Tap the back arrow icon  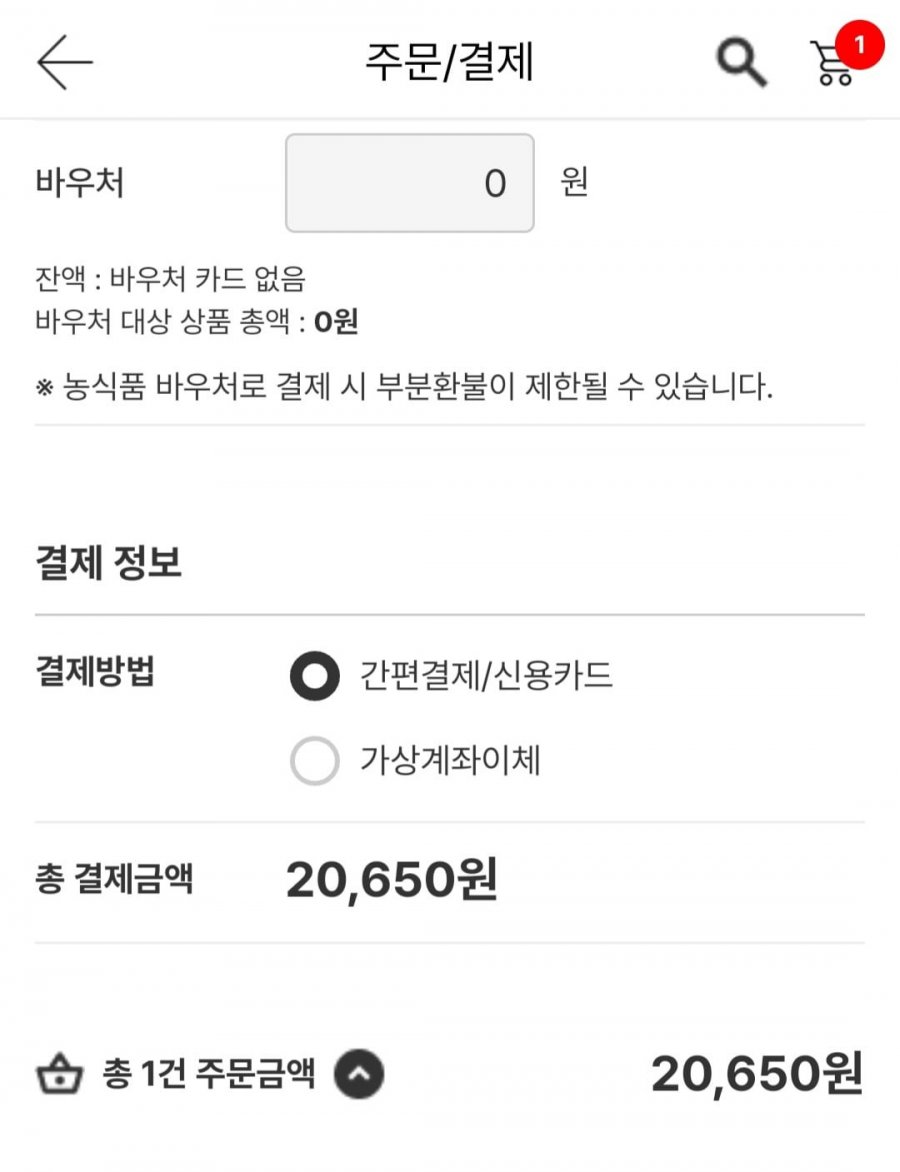[65, 62]
